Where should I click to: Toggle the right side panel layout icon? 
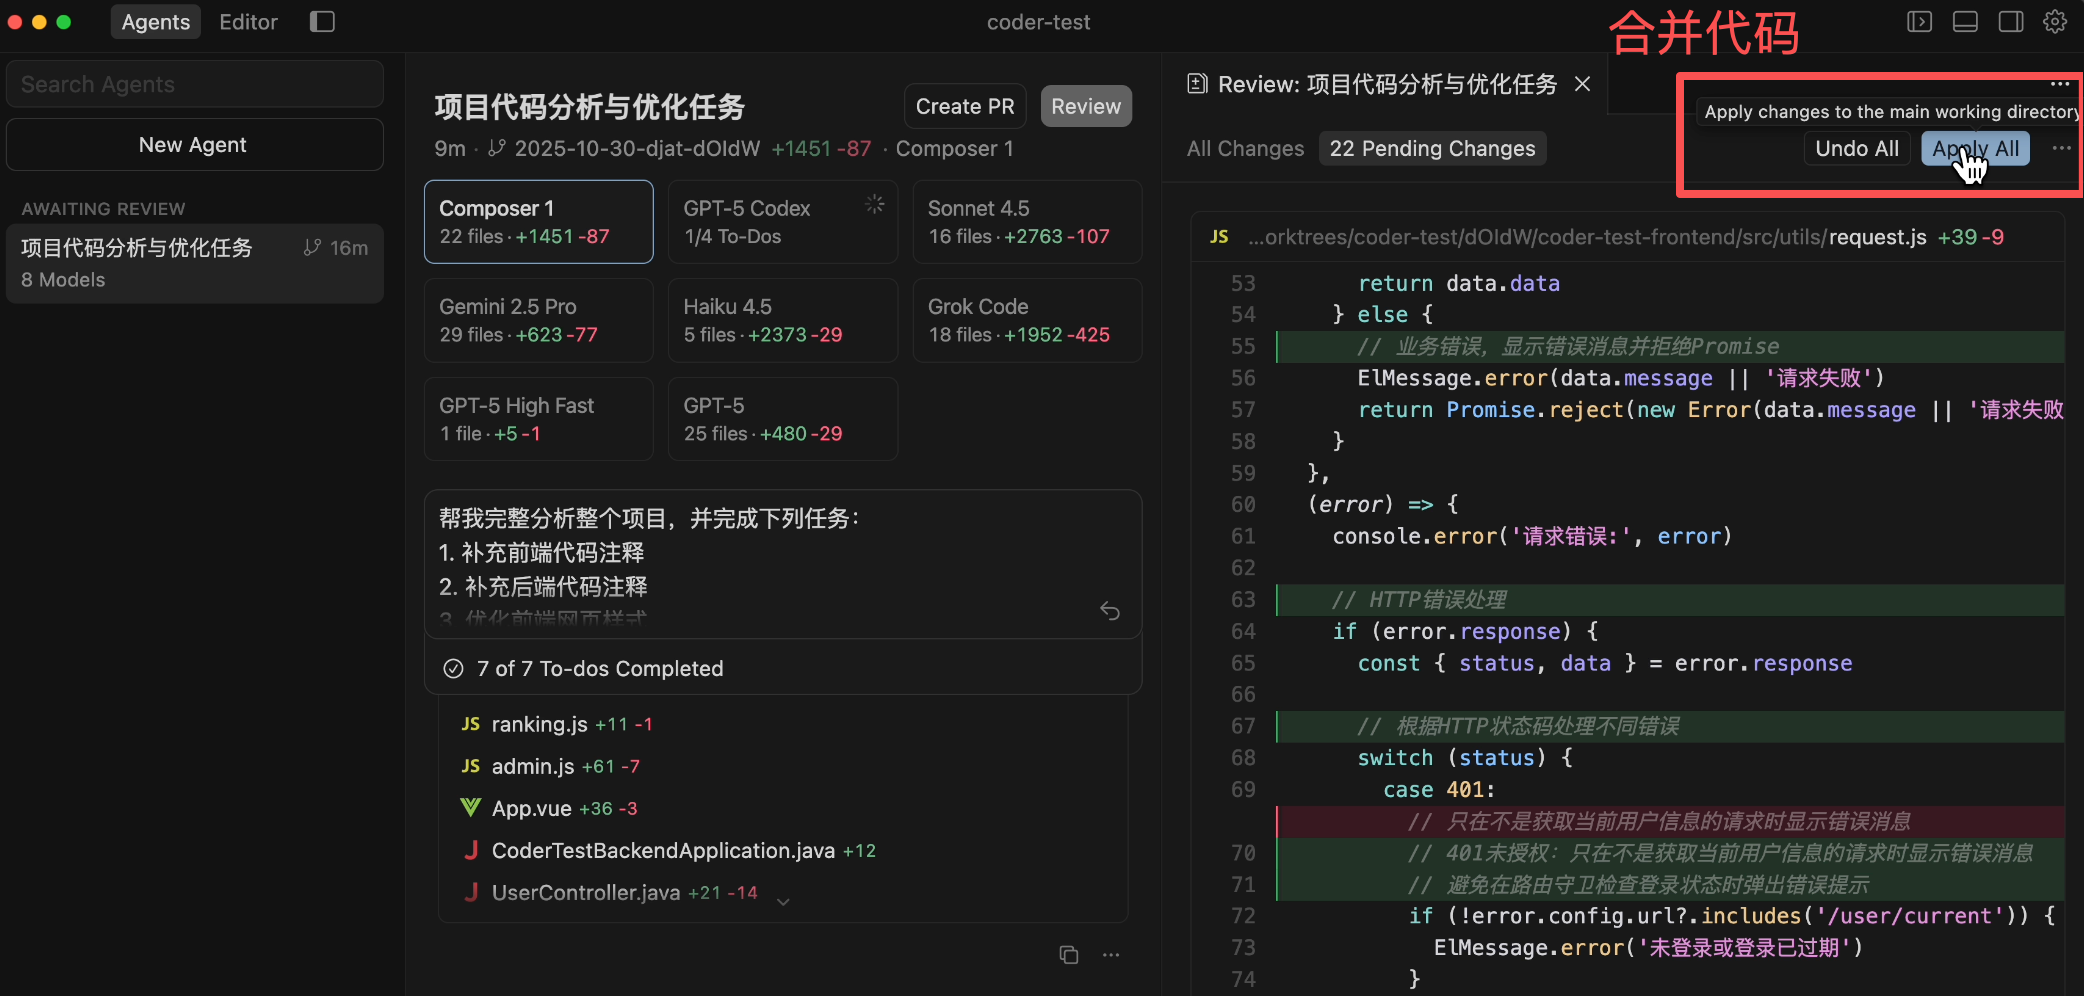(x=2010, y=22)
